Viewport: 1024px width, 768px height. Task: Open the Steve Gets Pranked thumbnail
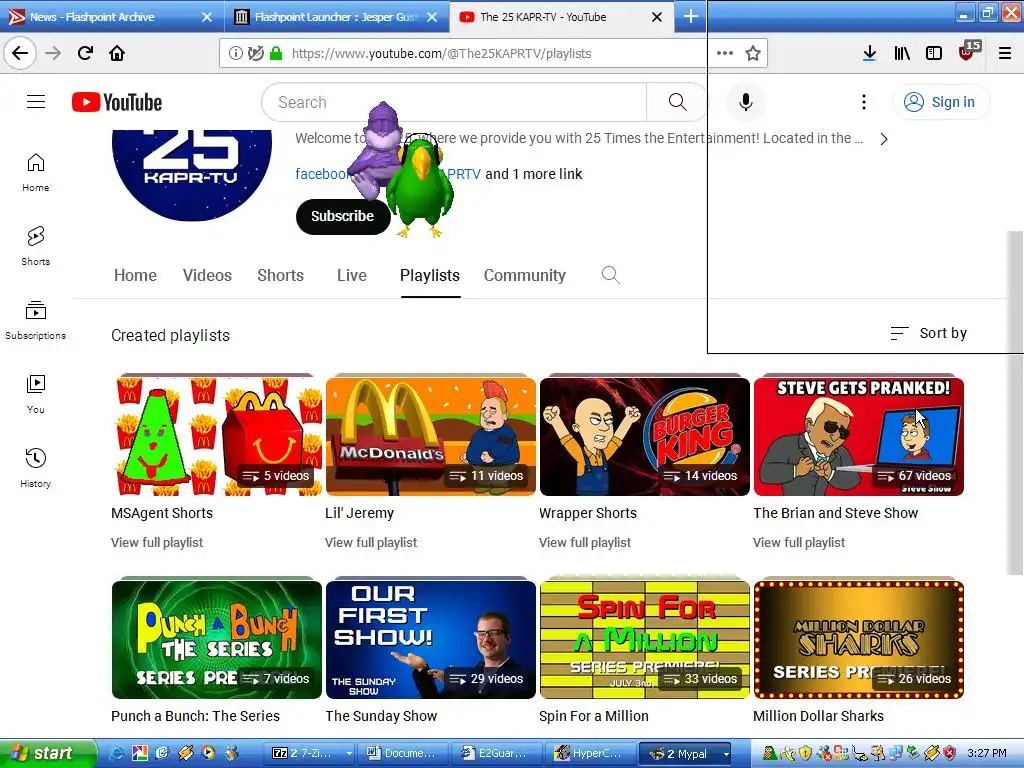click(859, 436)
